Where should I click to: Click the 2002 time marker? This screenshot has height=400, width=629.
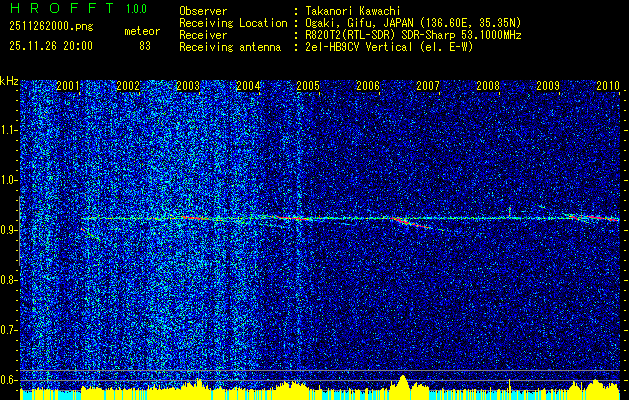pos(128,86)
